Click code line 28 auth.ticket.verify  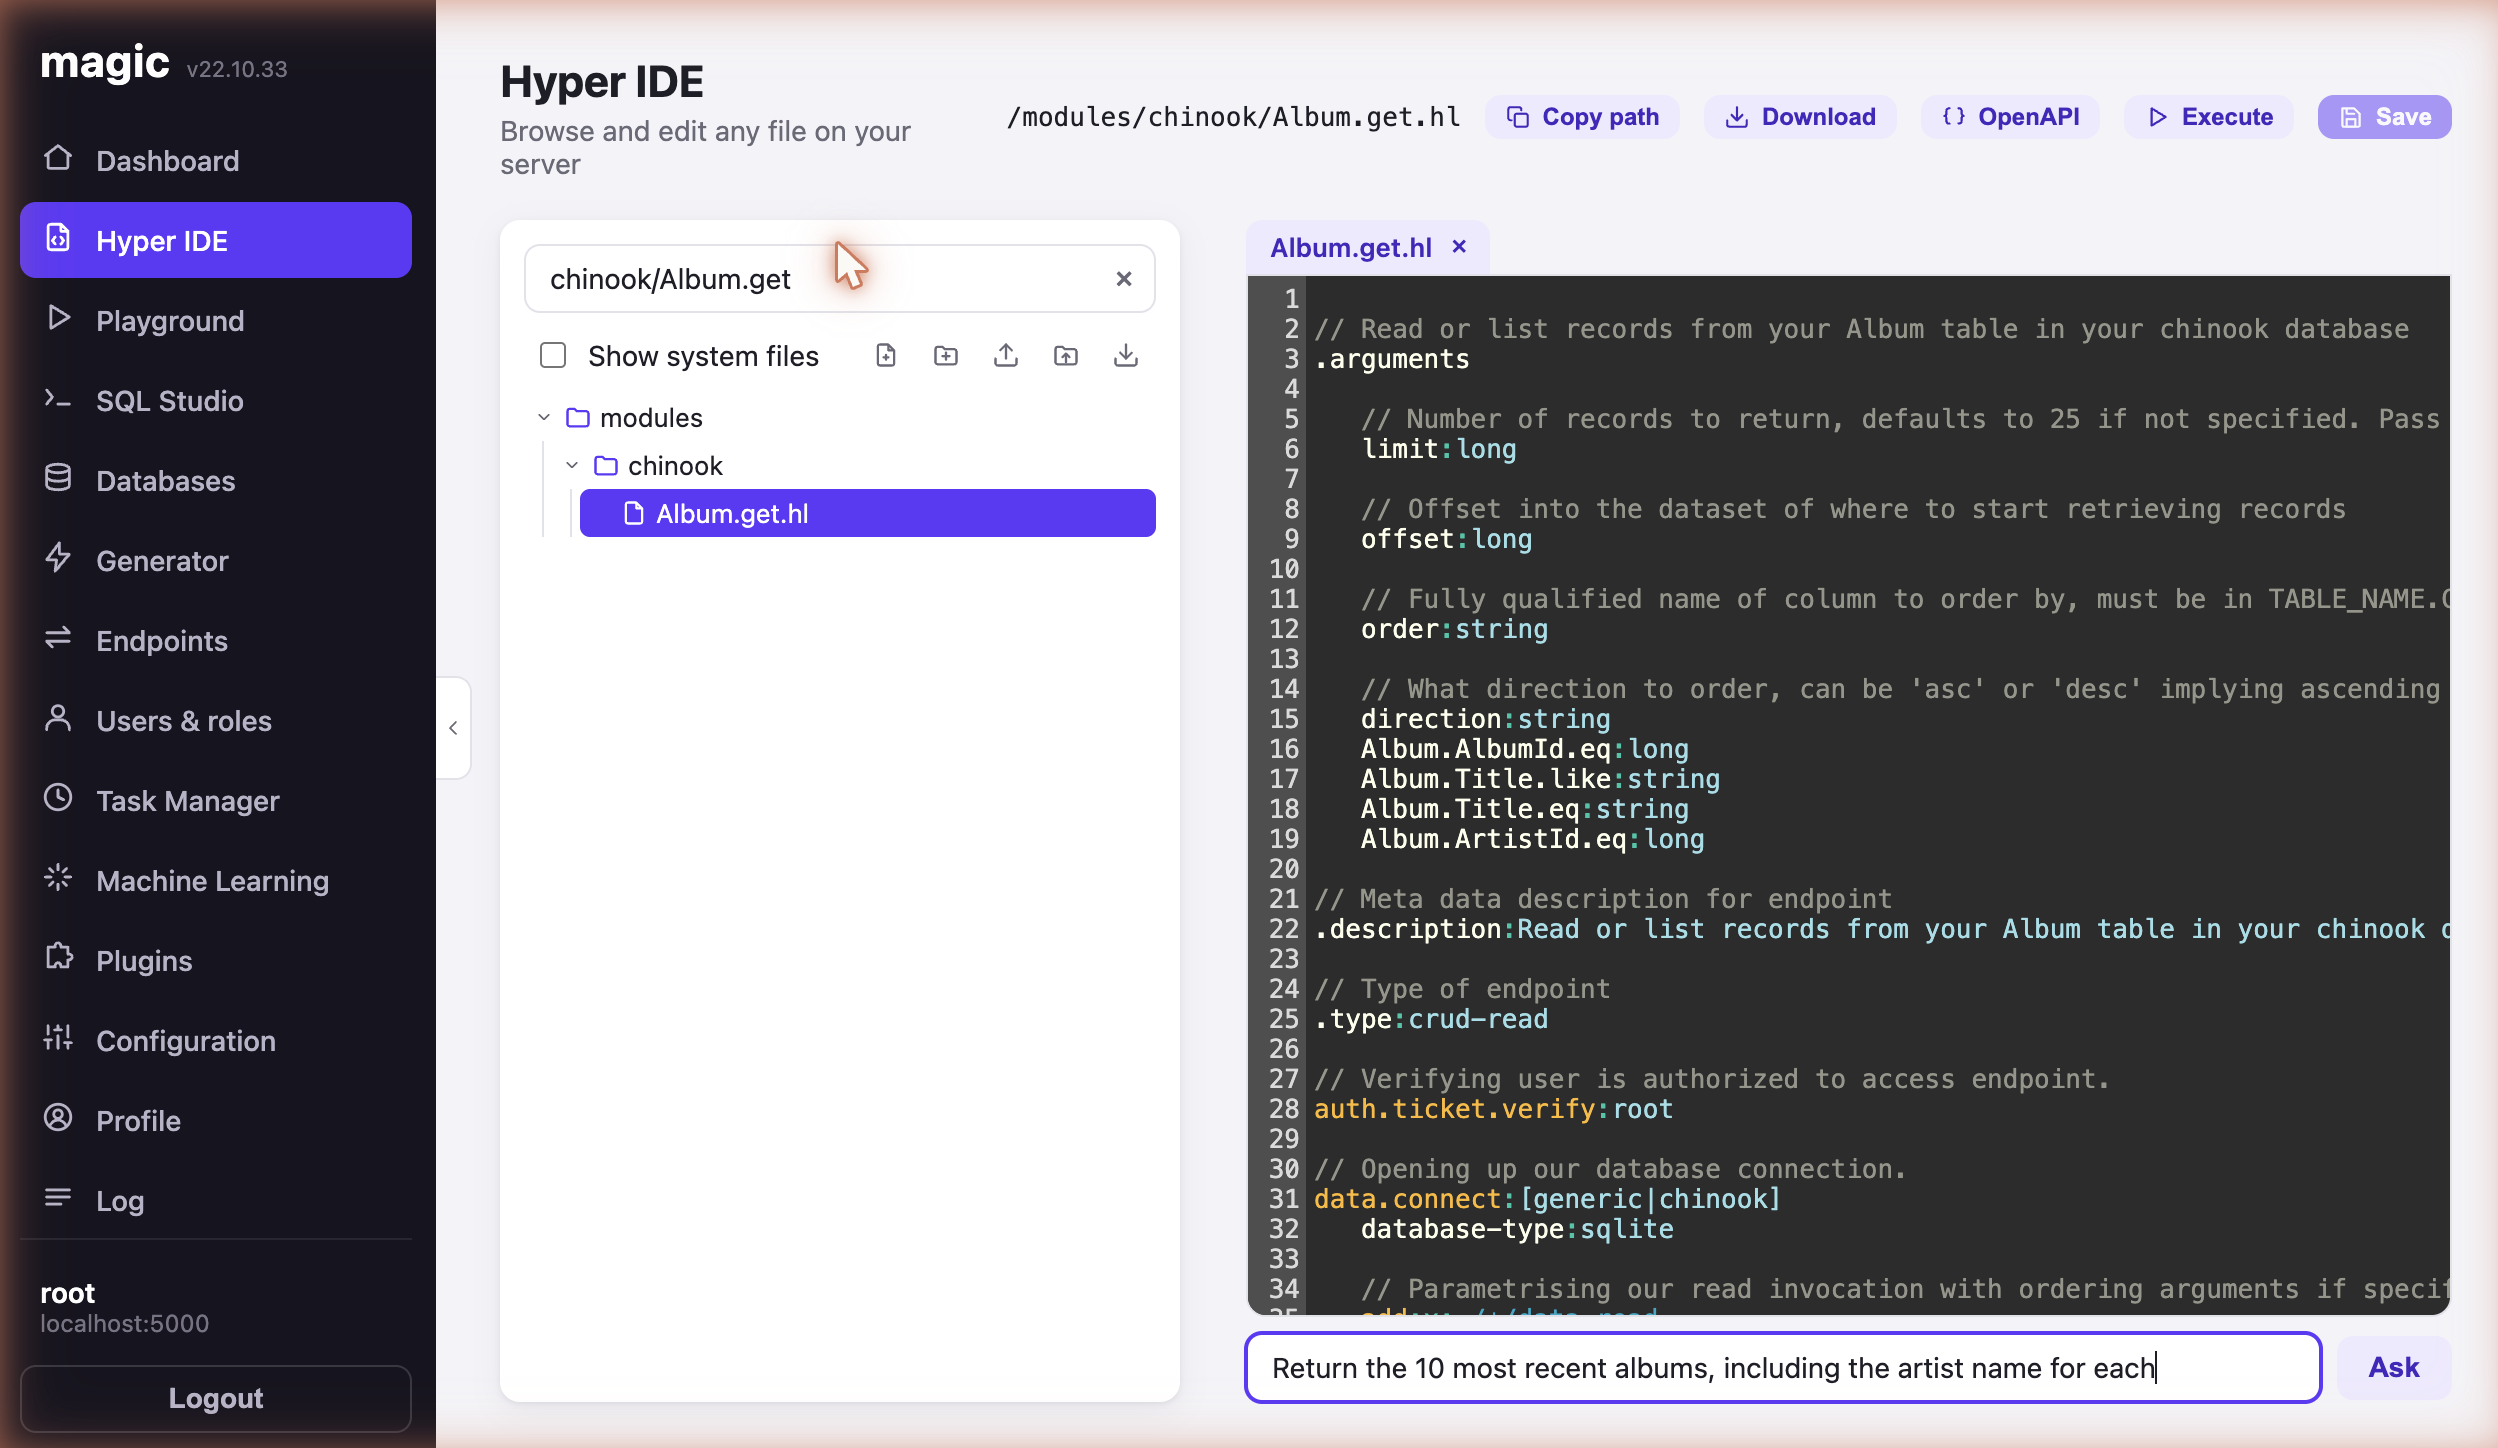click(1493, 1109)
